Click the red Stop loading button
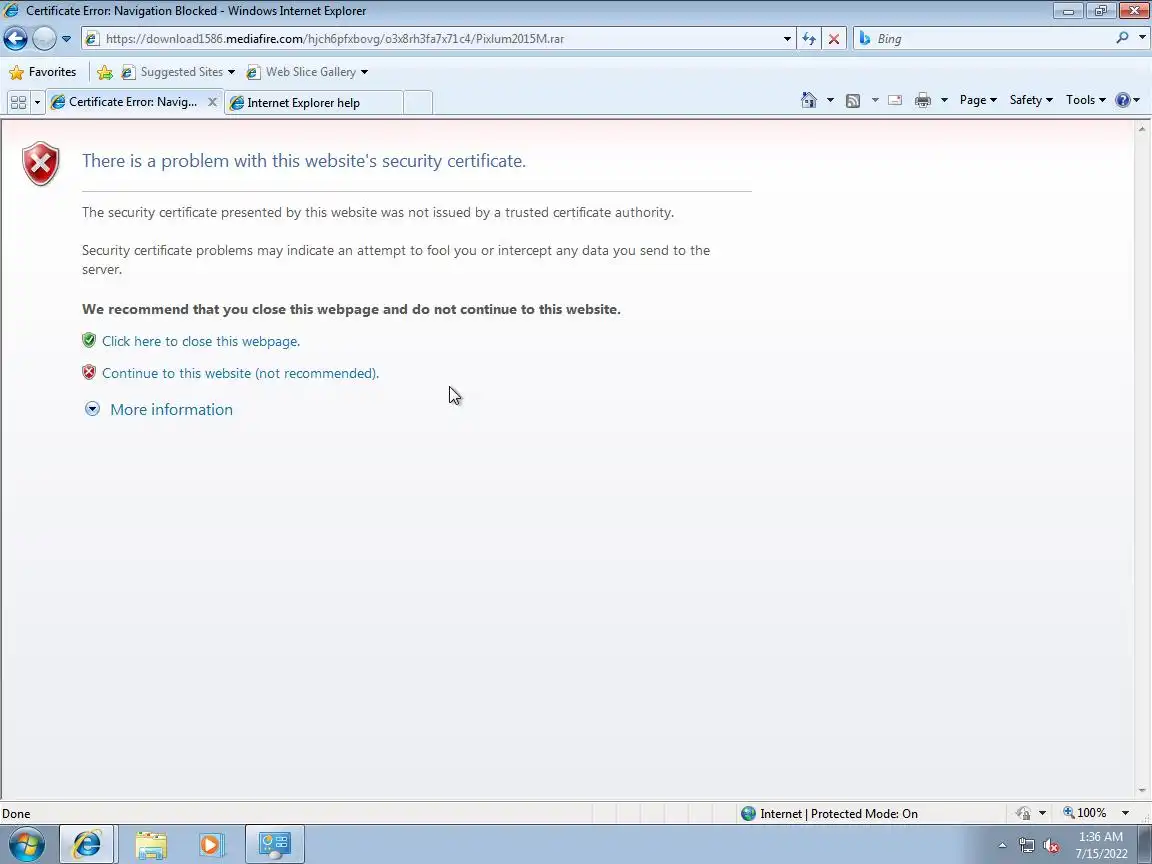 pyautogui.click(x=834, y=39)
